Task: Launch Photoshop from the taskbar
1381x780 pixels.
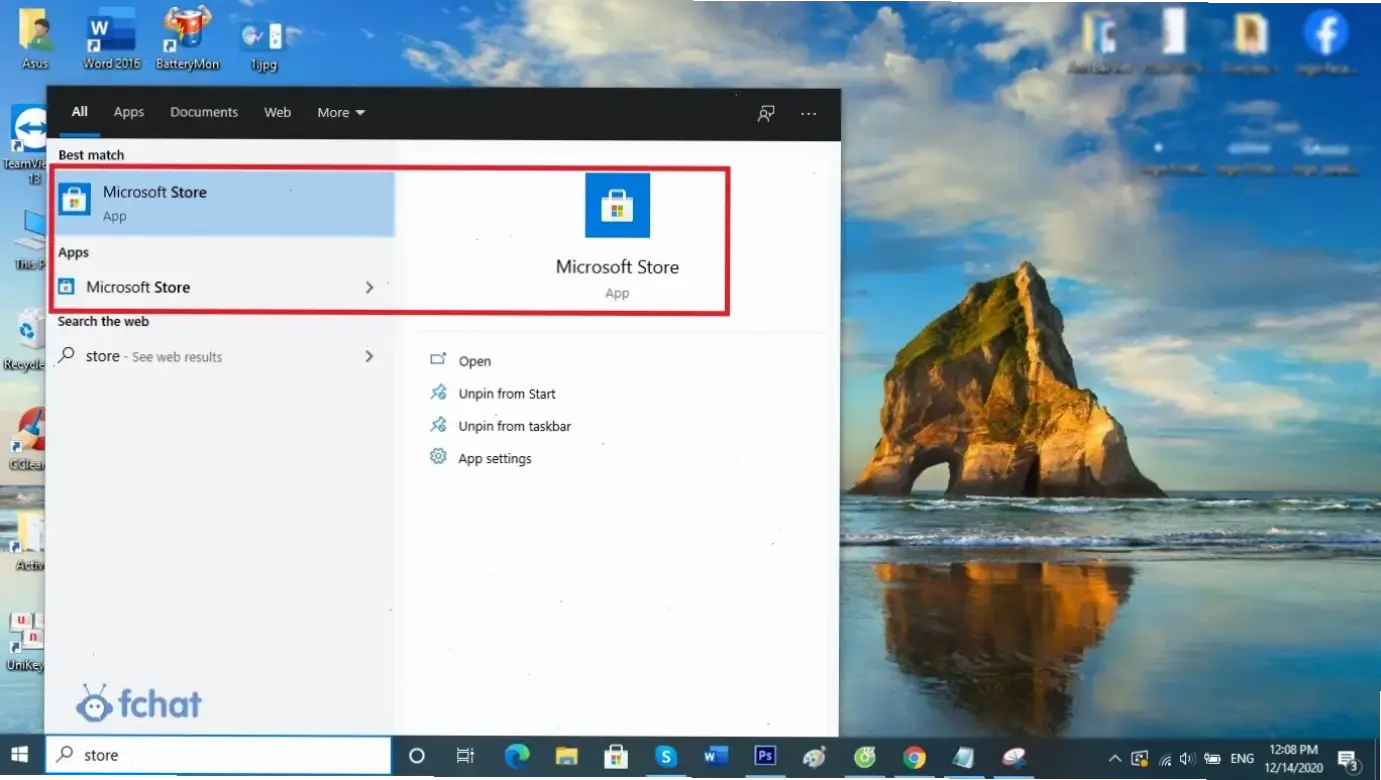Action: (x=765, y=756)
